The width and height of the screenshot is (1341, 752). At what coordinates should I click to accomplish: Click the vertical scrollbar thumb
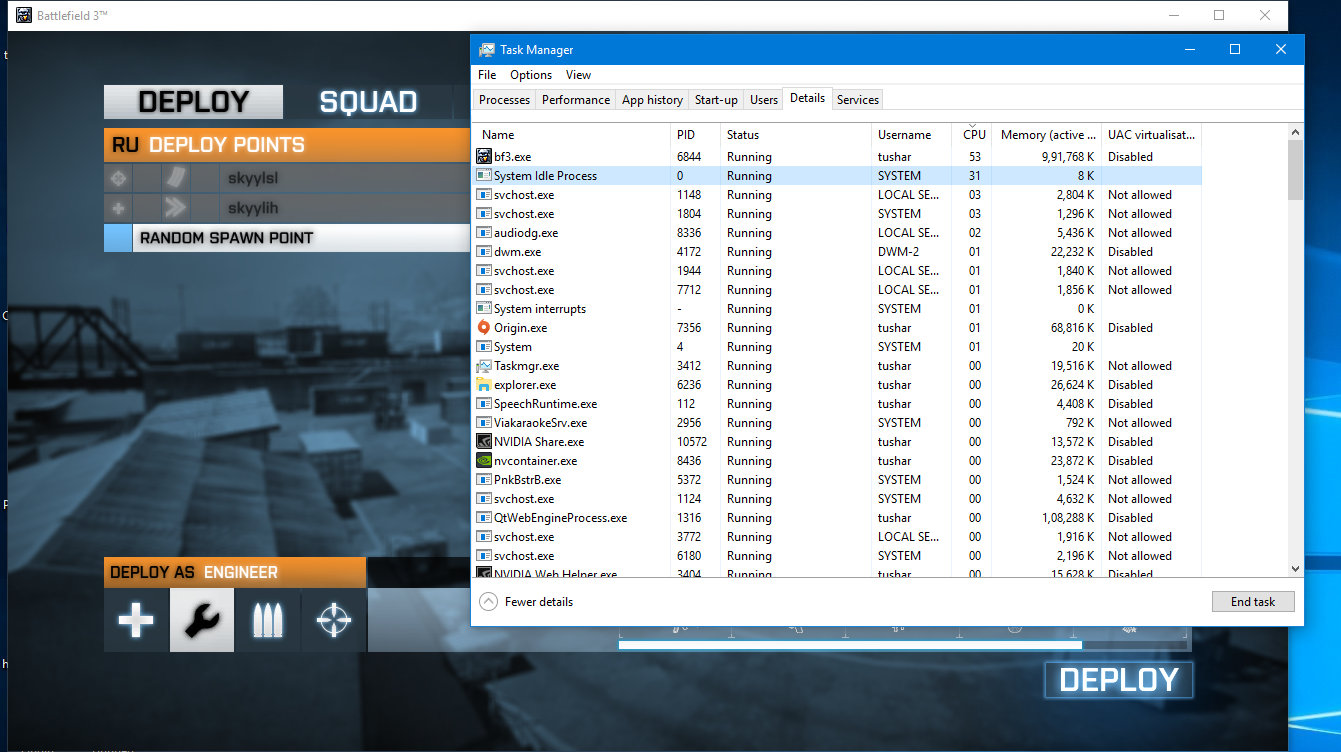pos(1295,170)
